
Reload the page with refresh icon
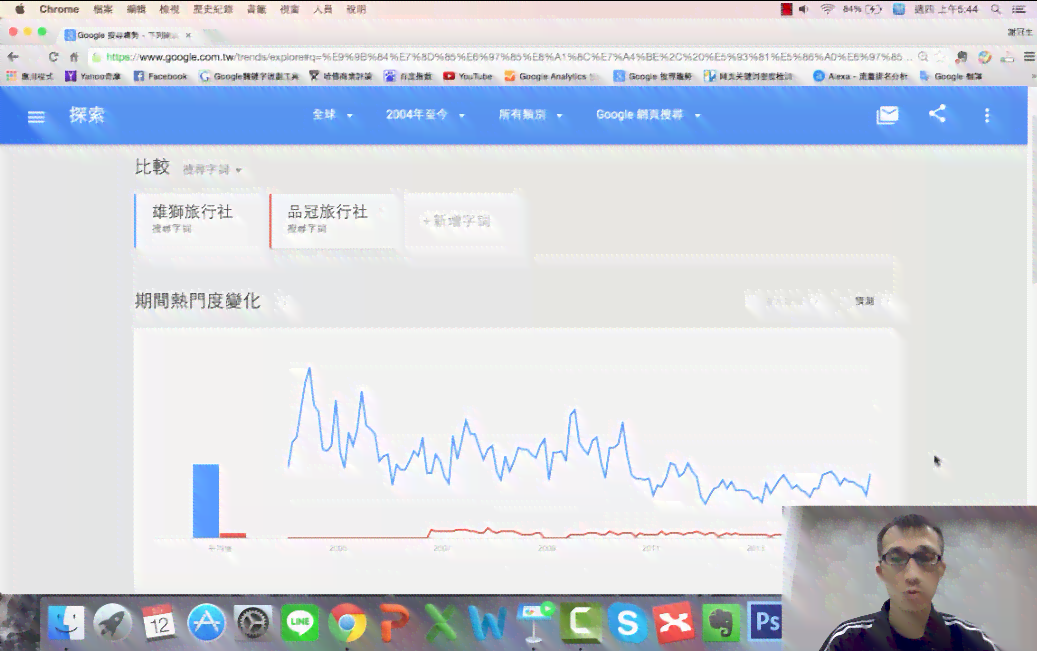tap(53, 57)
